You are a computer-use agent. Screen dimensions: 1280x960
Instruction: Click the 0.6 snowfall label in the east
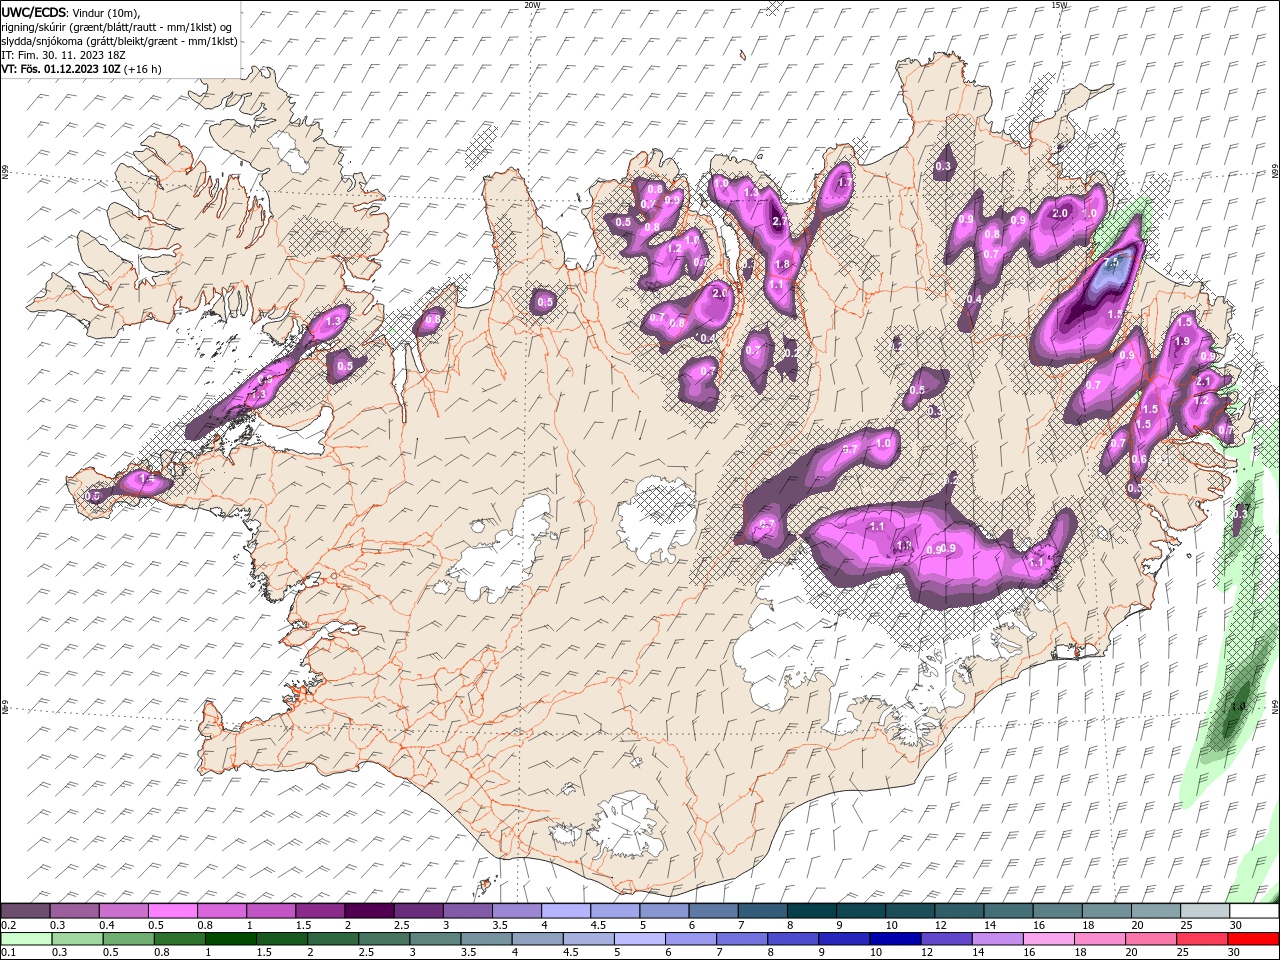point(1139,459)
